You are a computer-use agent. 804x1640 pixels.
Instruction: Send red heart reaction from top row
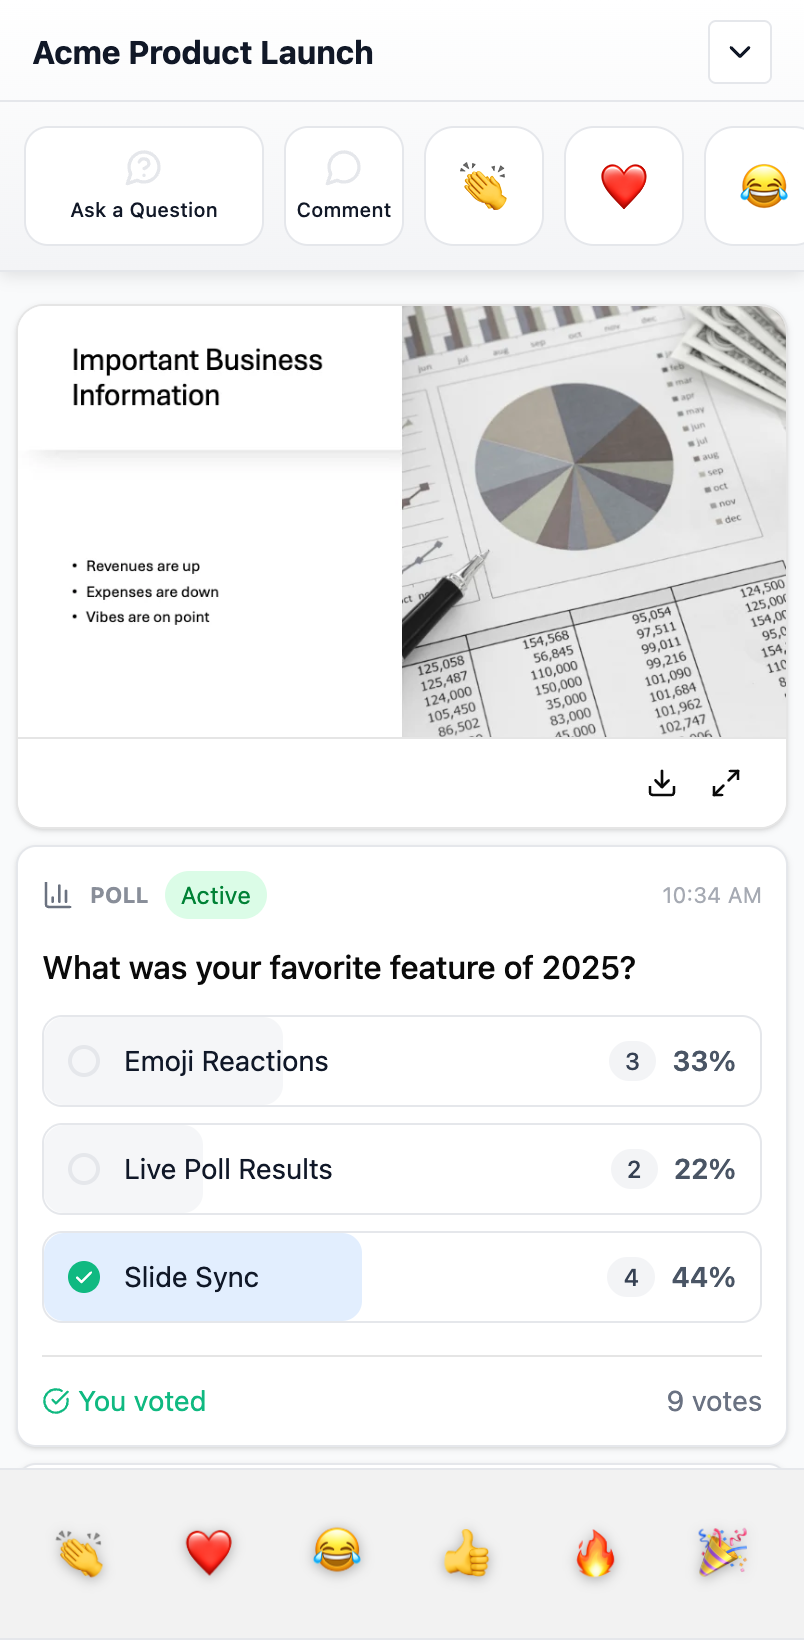coord(624,186)
